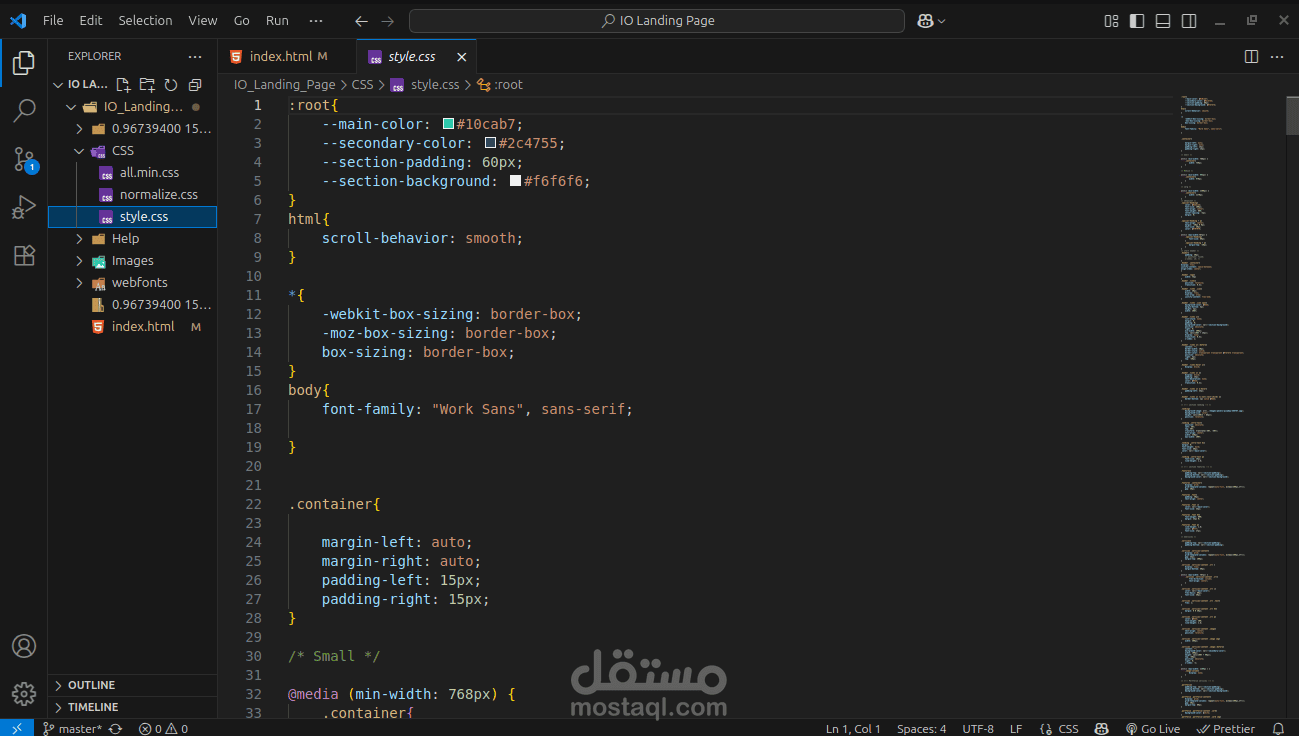
Task: Switch to the index.html tab
Action: pyautogui.click(x=280, y=57)
